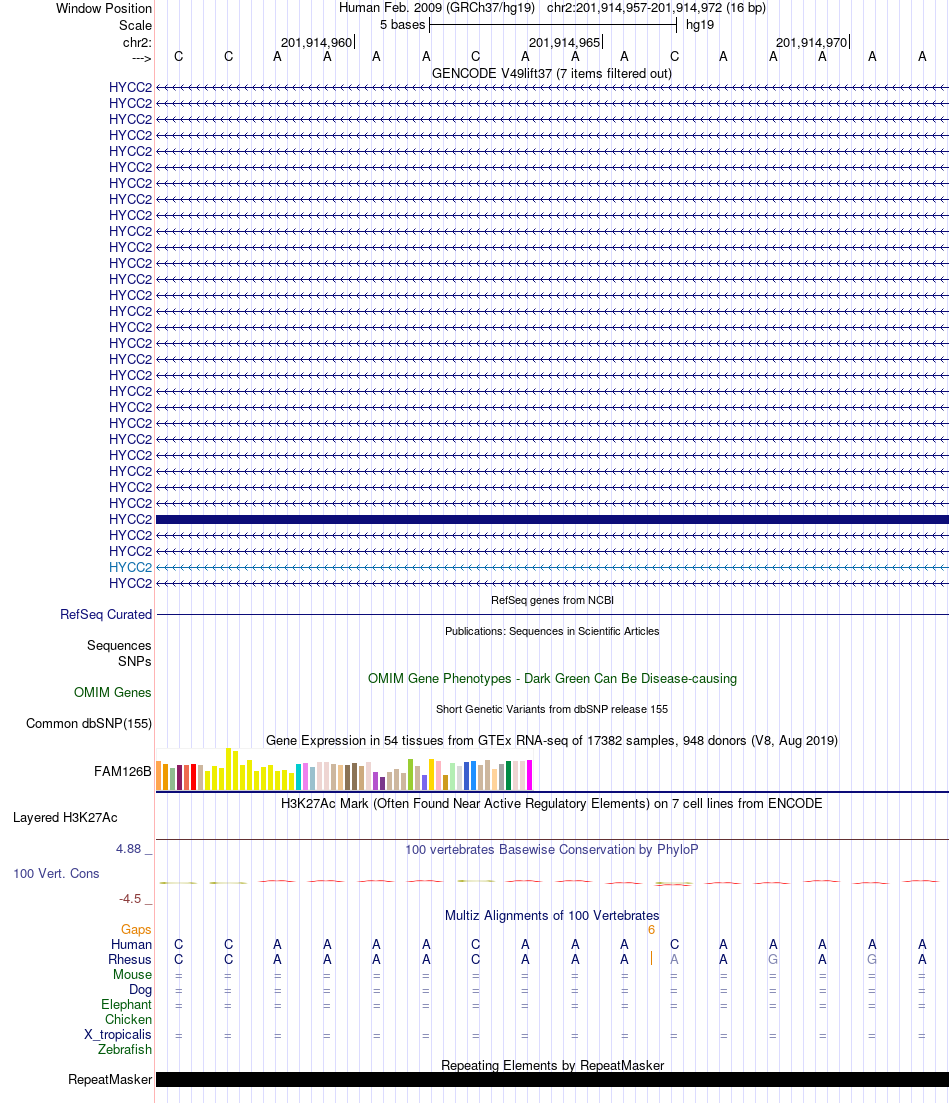Image resolution: width=950 pixels, height=1103 pixels.
Task: Click the magenta GTEx bar at chart end
Action: coord(529,774)
